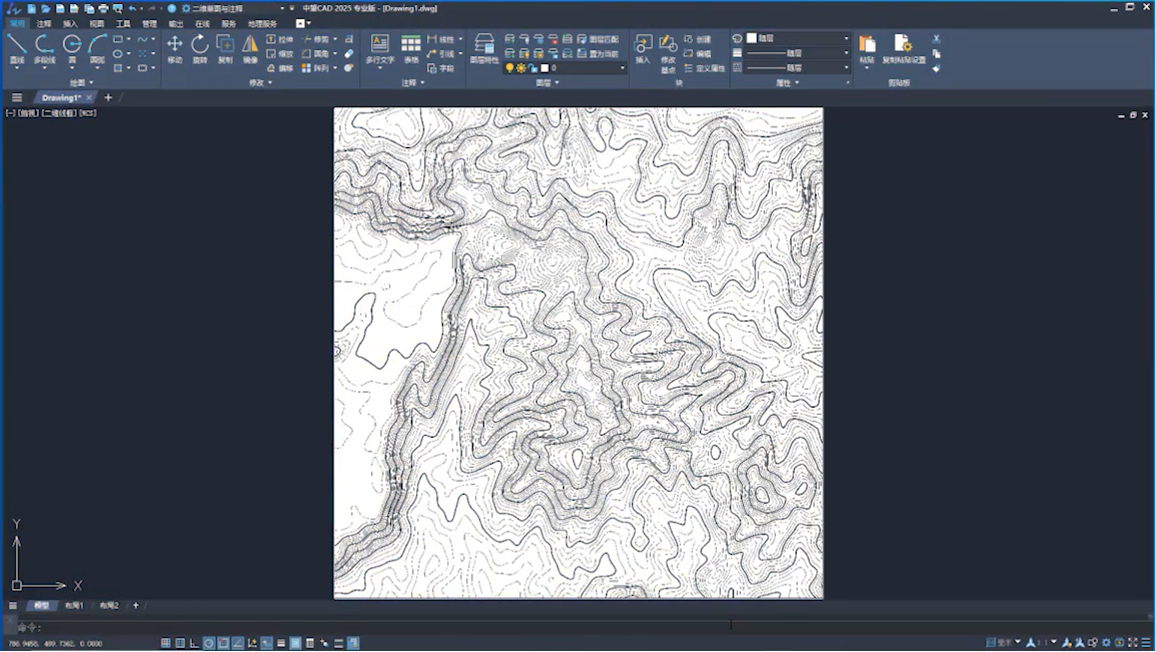Toggle polar tracking in status bar
Viewport: 1155px width, 652px height.
click(209, 643)
